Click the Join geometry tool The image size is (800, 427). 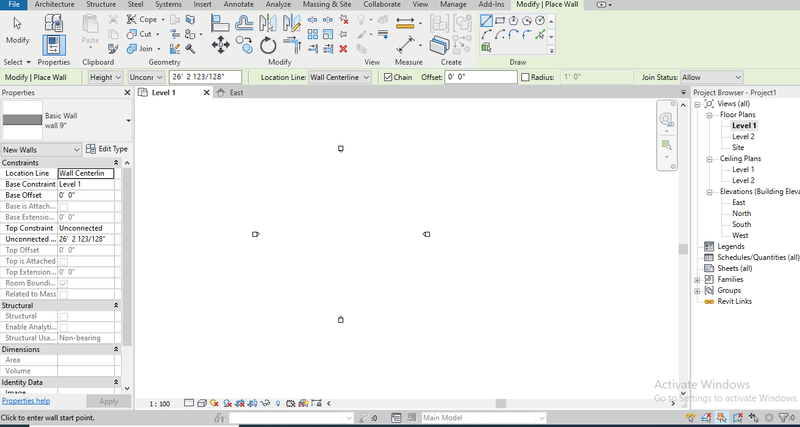coord(144,48)
